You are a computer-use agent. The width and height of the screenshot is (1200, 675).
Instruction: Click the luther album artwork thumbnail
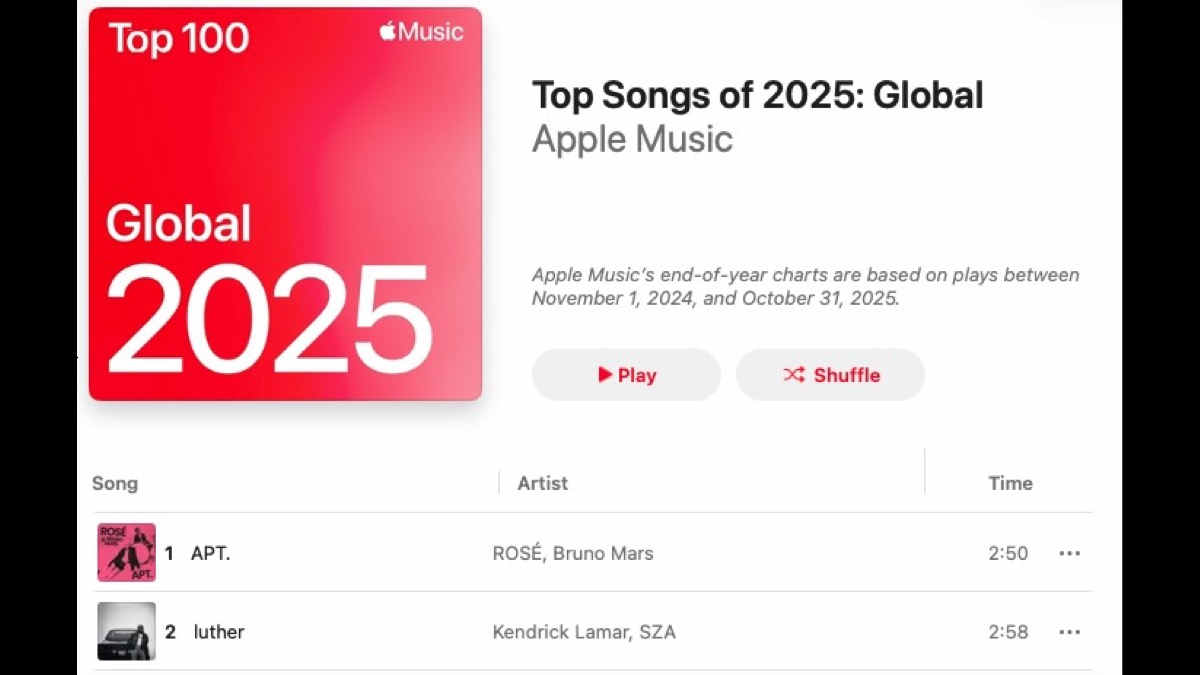(126, 631)
